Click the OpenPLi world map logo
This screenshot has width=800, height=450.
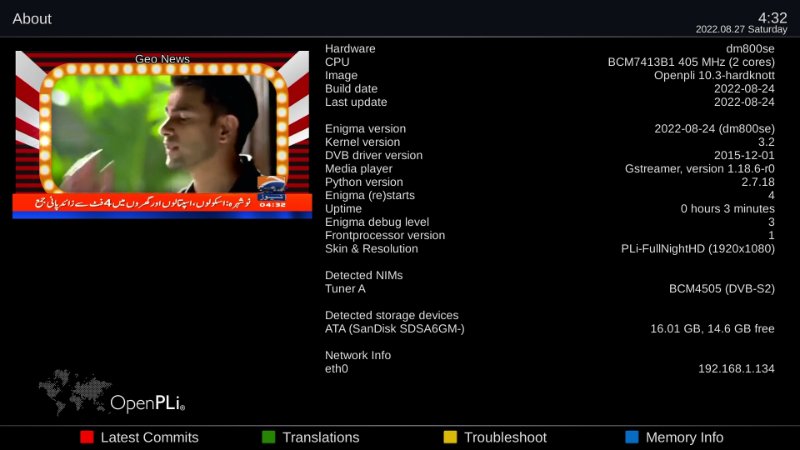74,392
